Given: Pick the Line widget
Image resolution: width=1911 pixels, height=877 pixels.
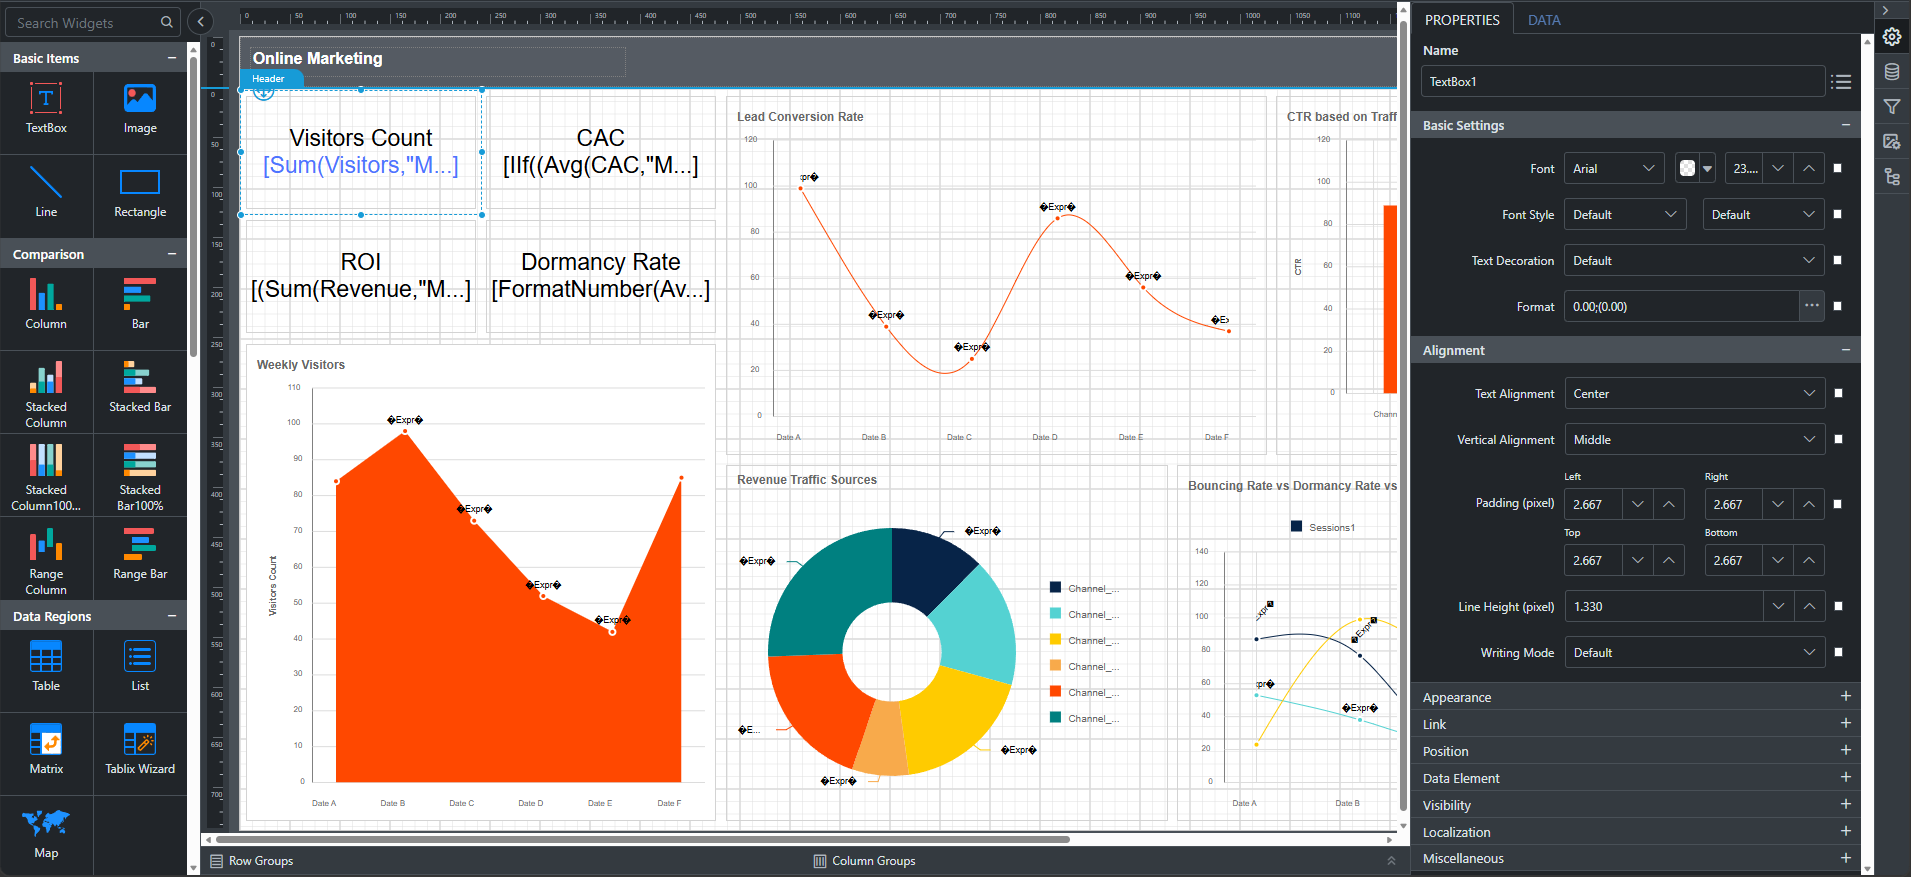Looking at the screenshot, I should point(46,194).
